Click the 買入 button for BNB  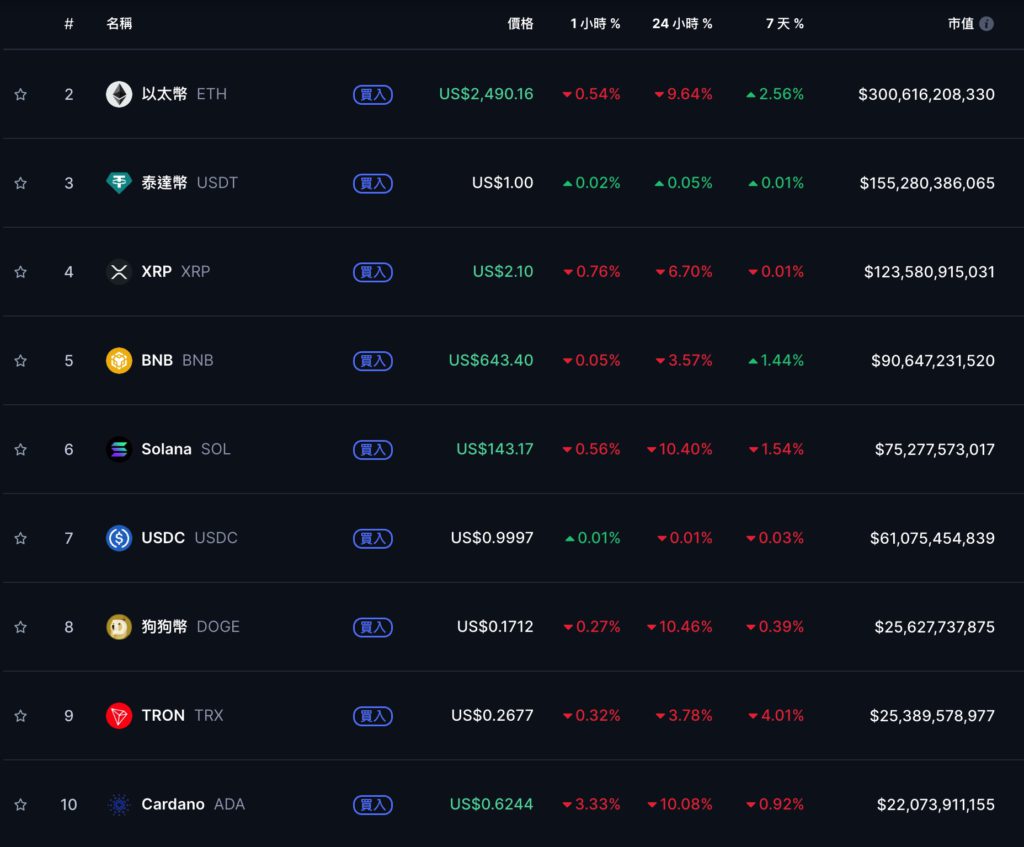pos(373,360)
